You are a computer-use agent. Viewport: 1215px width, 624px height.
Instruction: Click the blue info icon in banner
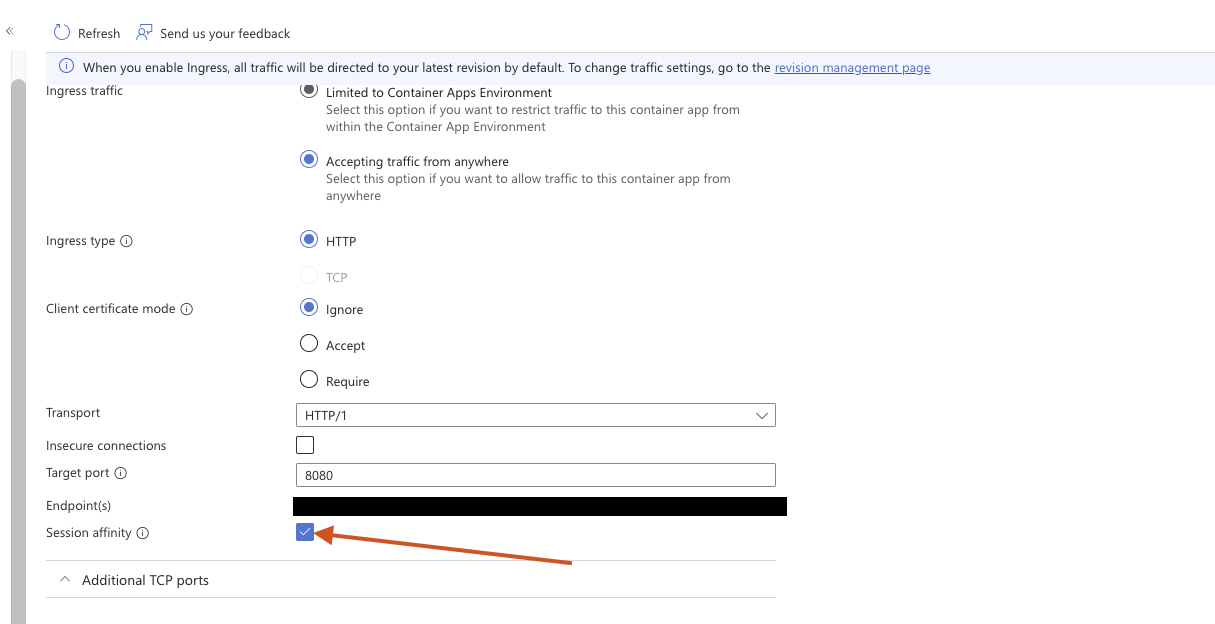(x=66, y=67)
